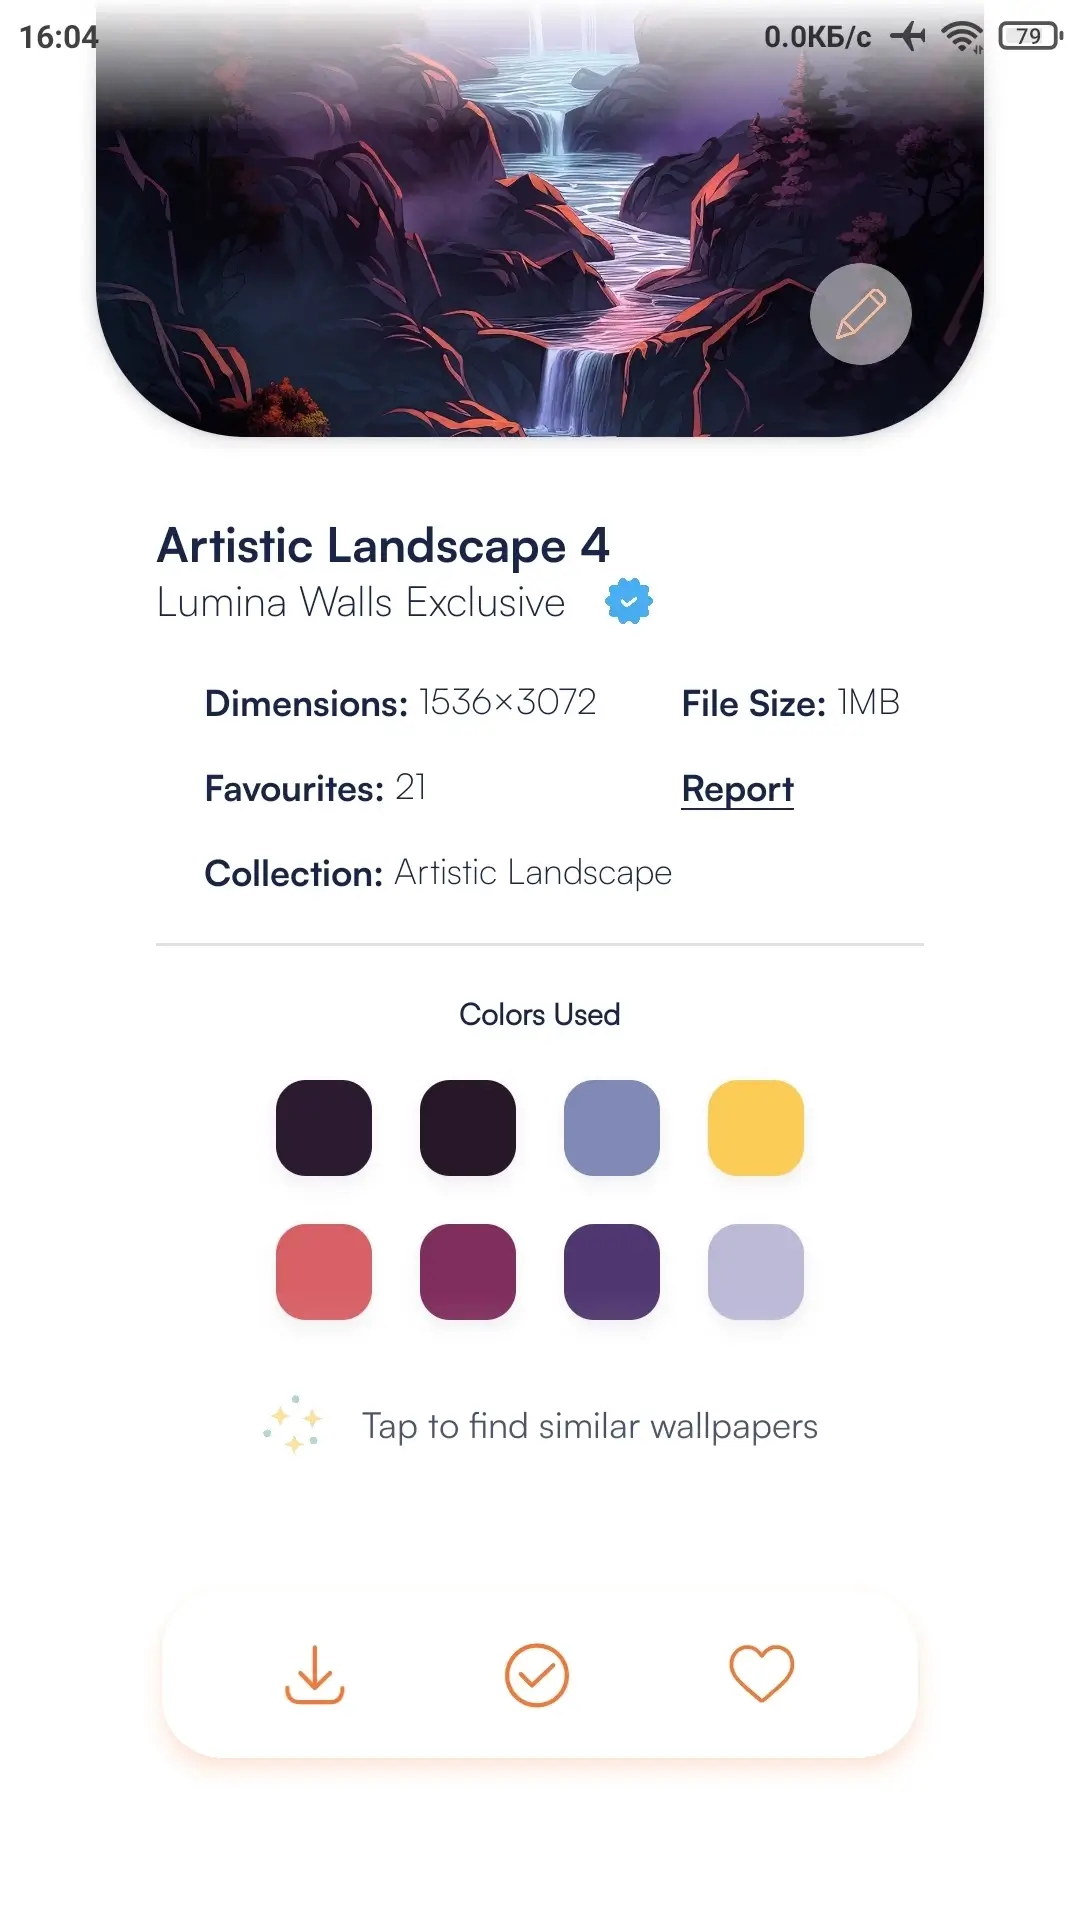Screen dimensions: 1080x1920
Task: Open Lumina Walls Exclusive author page
Action: click(361, 602)
